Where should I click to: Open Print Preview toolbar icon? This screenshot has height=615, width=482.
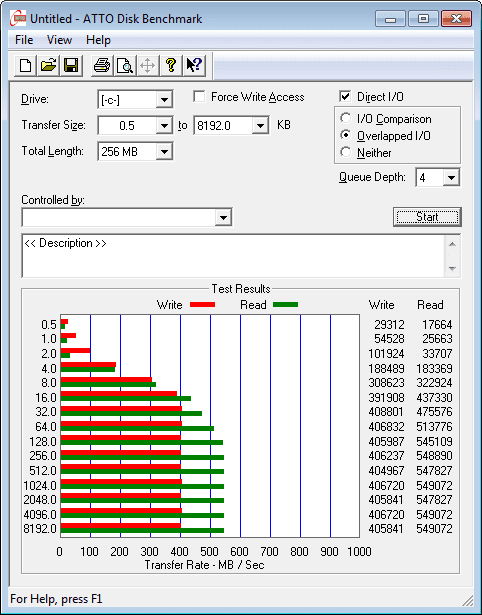click(125, 66)
